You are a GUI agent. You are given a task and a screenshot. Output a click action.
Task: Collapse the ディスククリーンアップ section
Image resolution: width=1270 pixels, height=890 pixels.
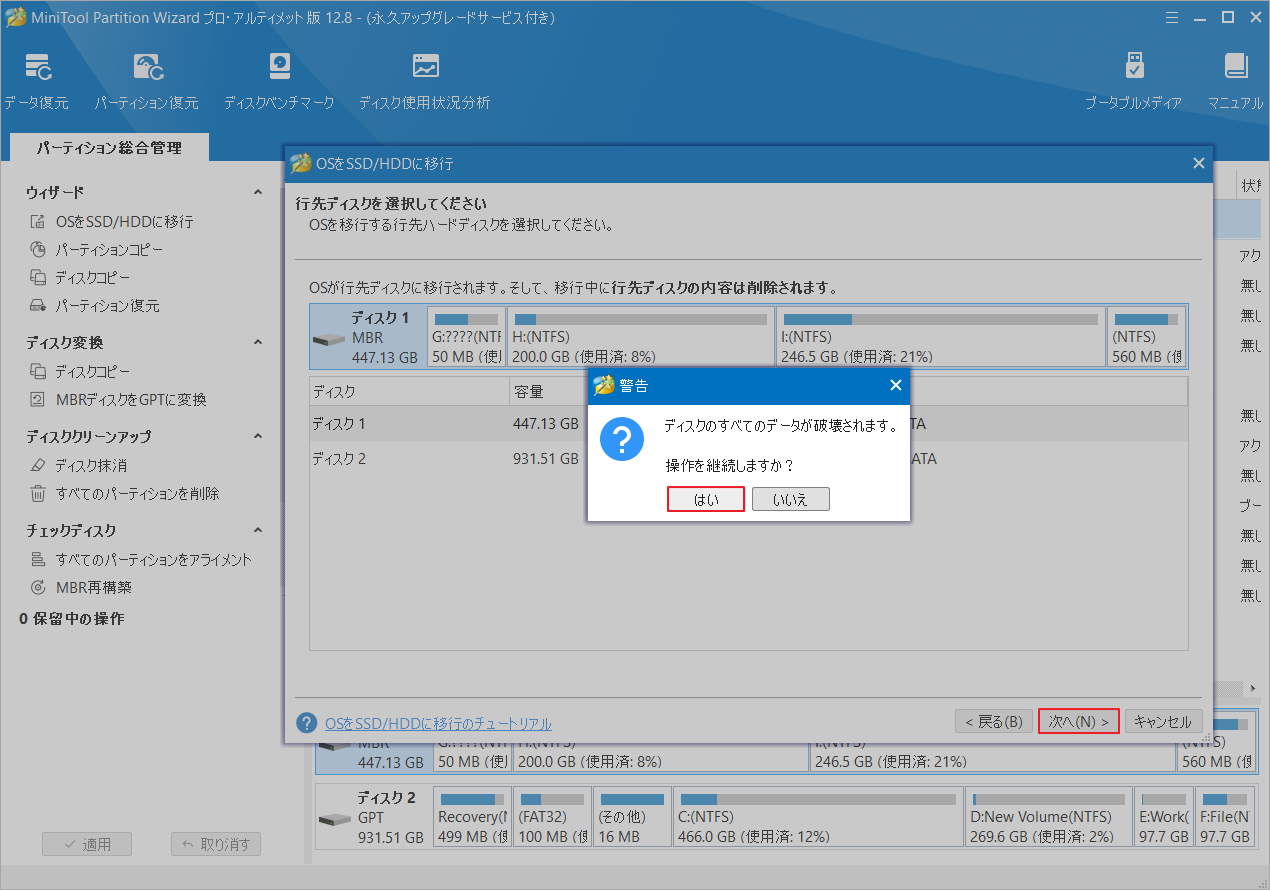(258, 436)
